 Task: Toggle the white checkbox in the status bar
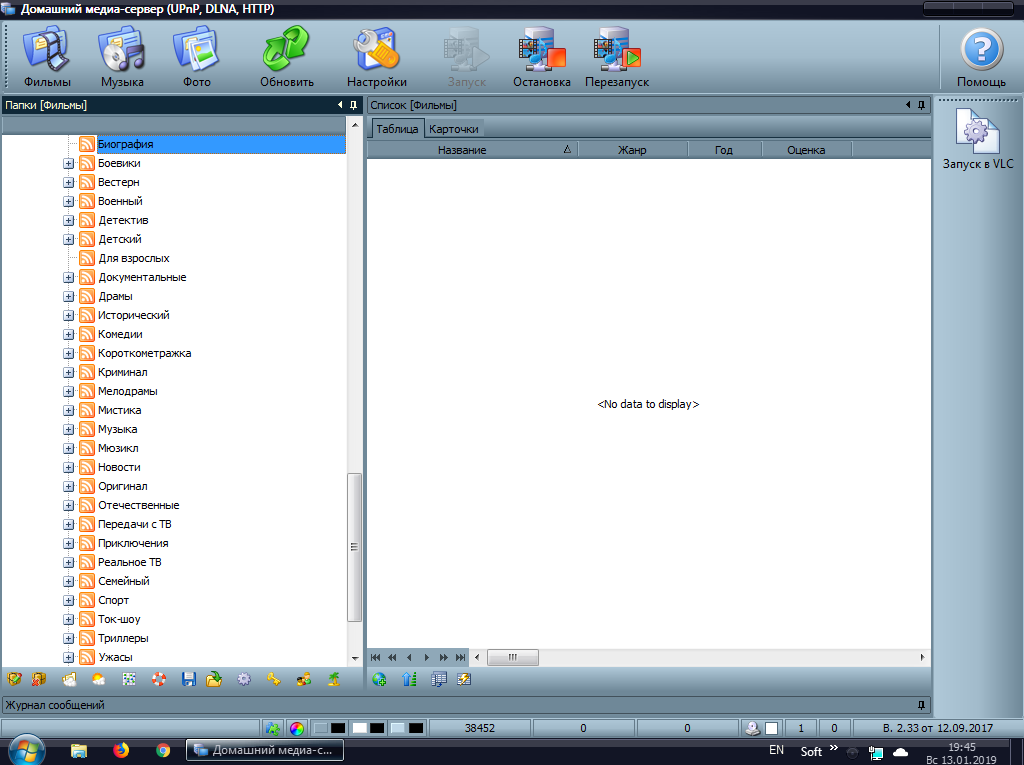pos(771,728)
